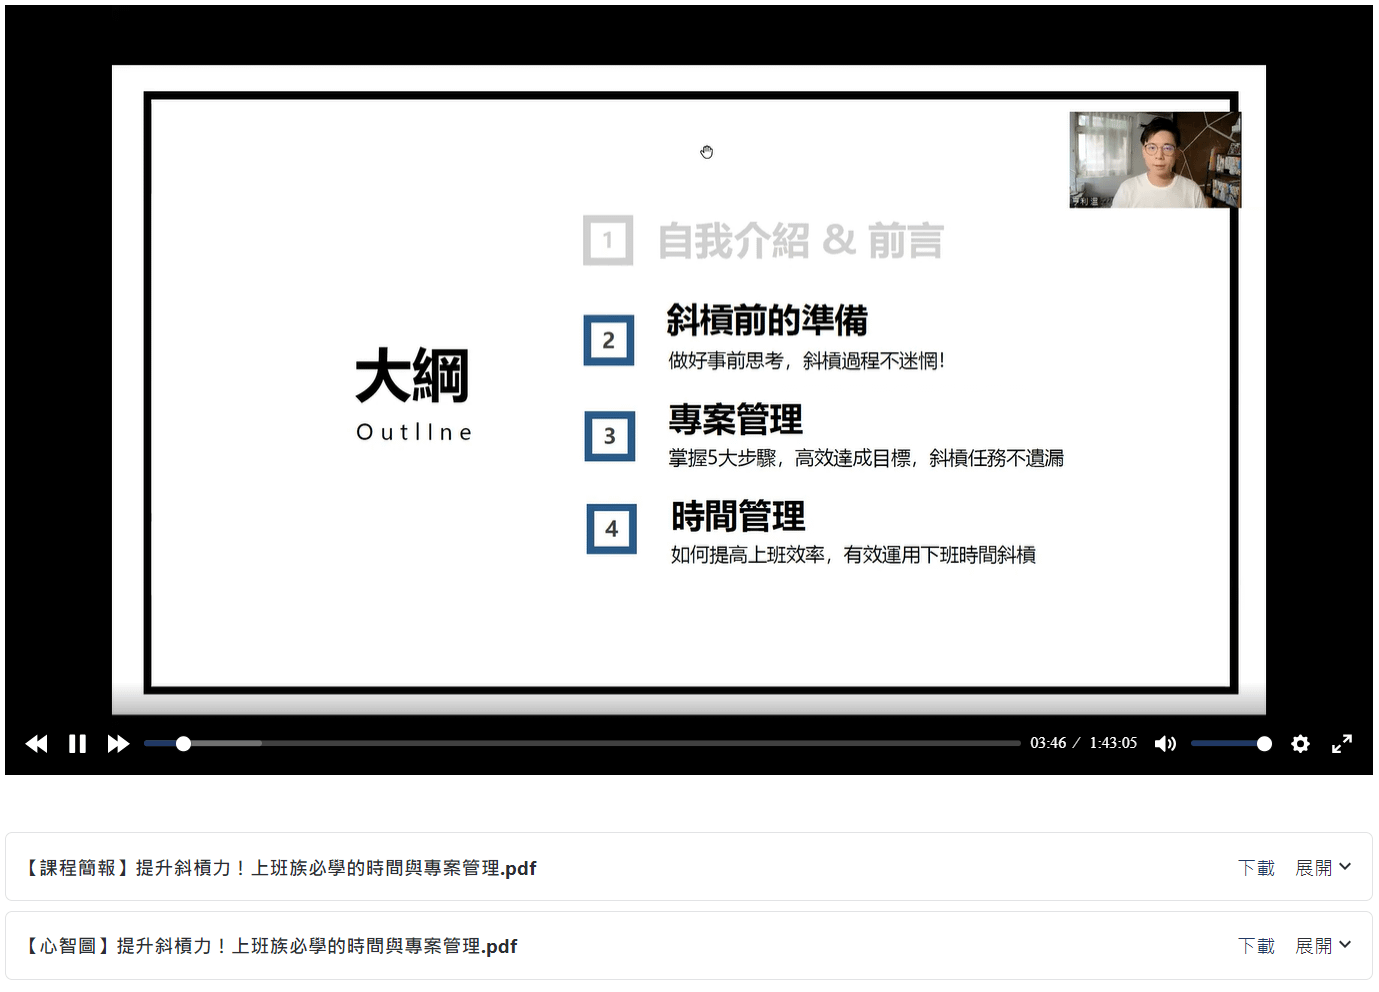Download the 心智圖 pdf

pos(1256,946)
